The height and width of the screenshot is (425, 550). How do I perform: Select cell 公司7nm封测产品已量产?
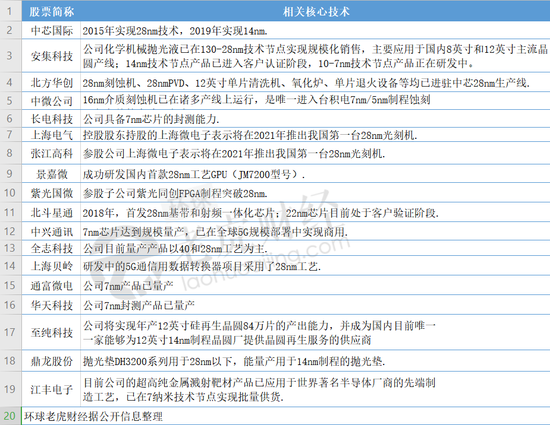(x=315, y=305)
